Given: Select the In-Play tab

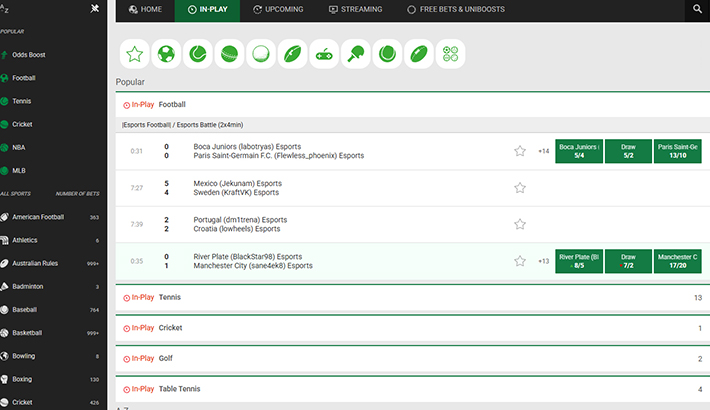Looking at the screenshot, I should tap(207, 10).
